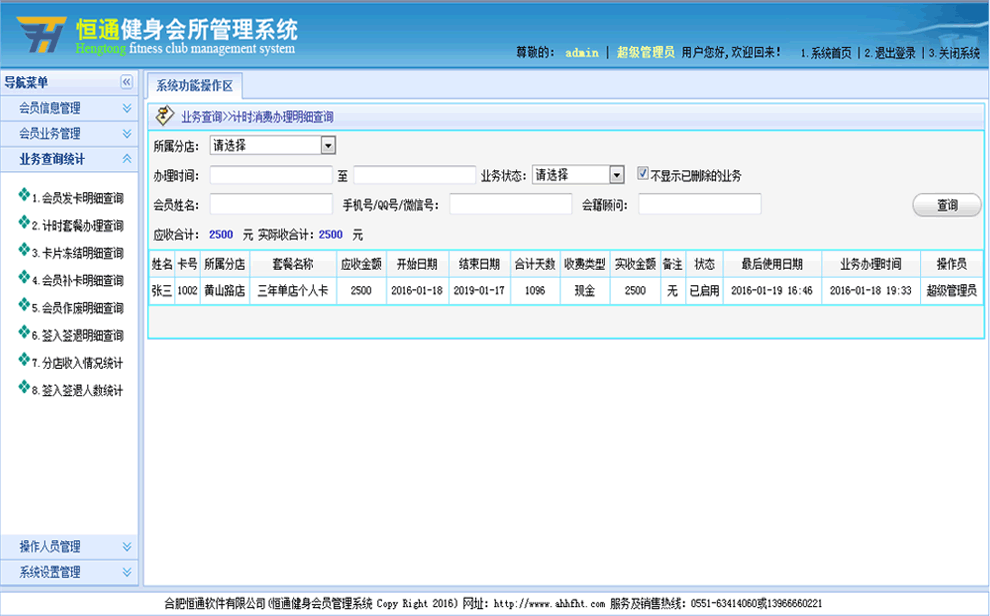
Task: Click the green icon beside 签入签退人数统计
Action: [x=24, y=387]
